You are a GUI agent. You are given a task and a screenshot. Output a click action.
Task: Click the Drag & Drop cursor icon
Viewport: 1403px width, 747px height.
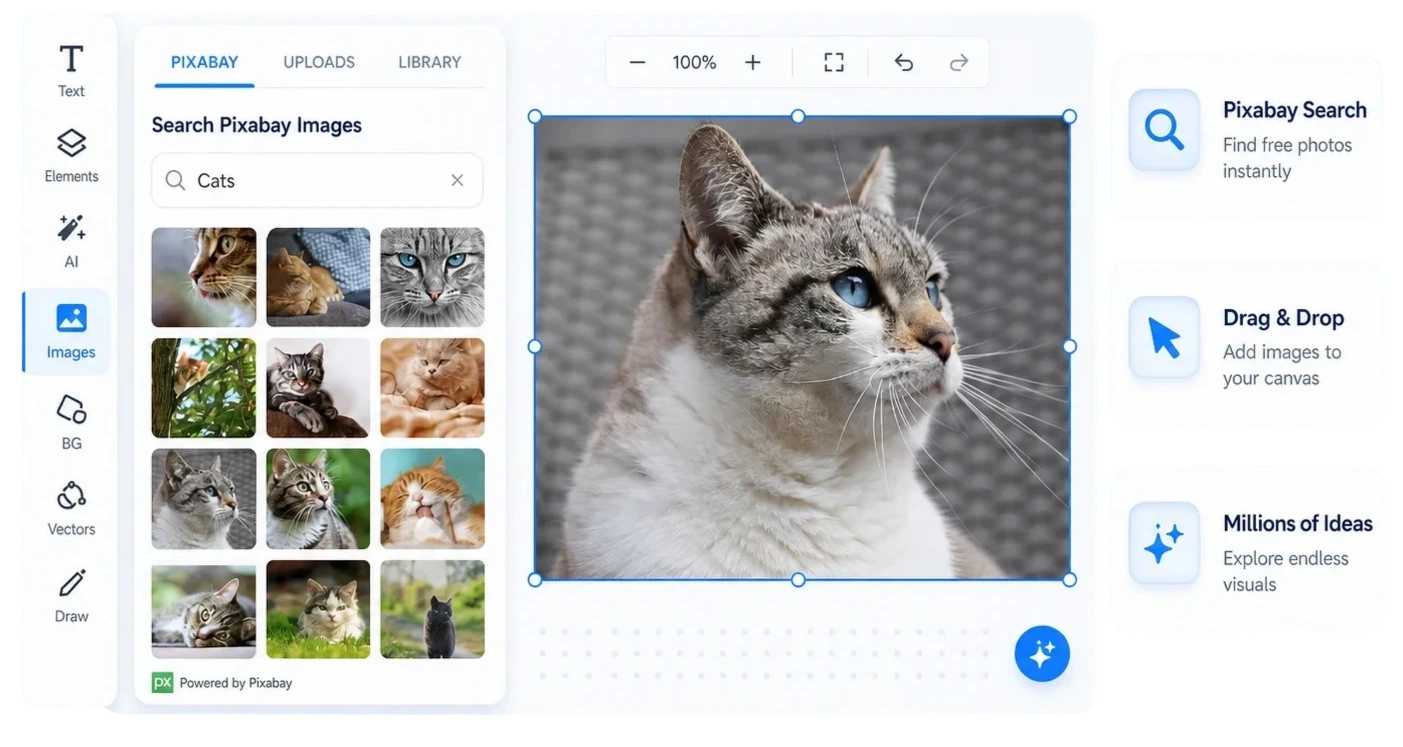click(x=1164, y=337)
